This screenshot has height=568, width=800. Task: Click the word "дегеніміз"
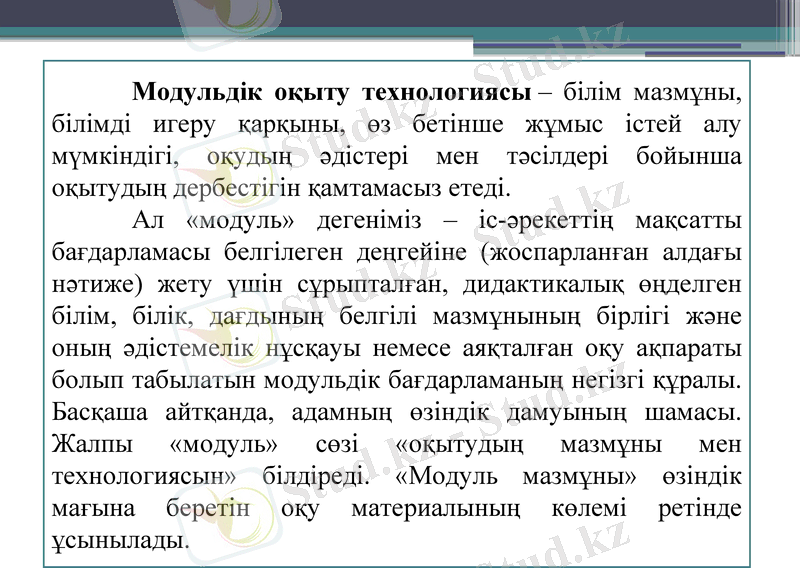coord(369,221)
